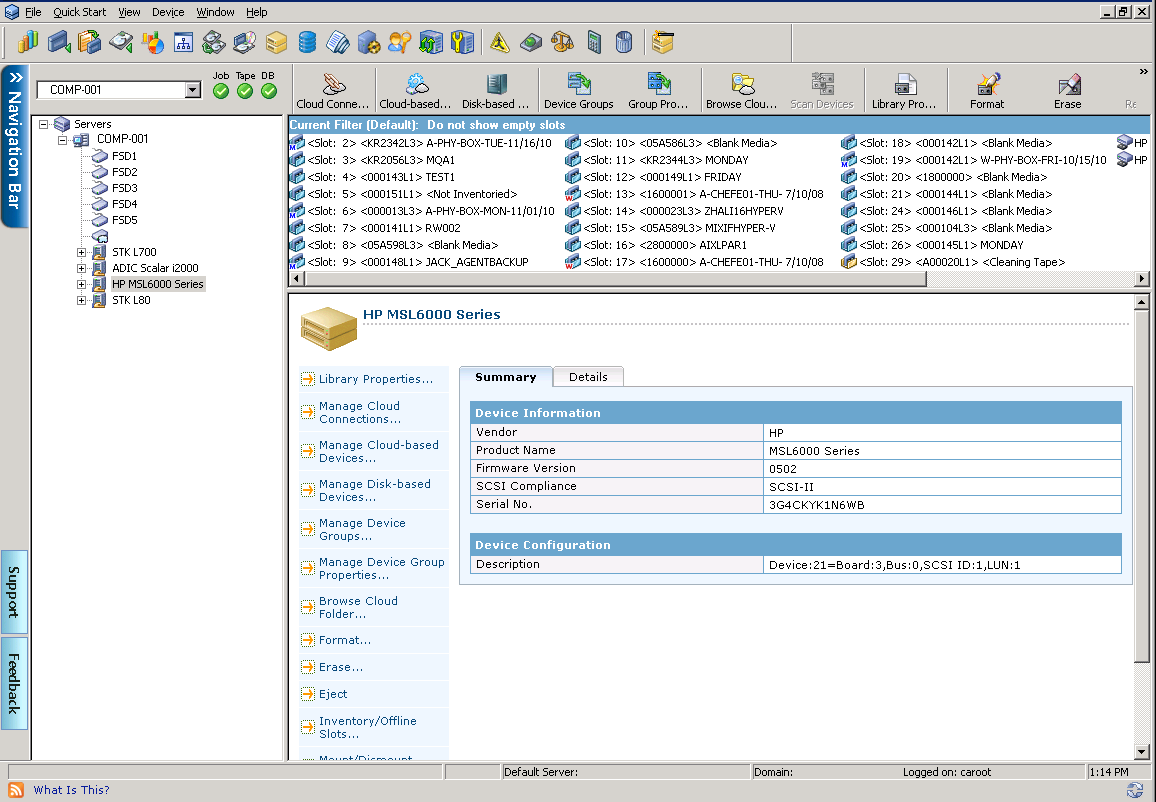This screenshot has height=802, width=1156.
Task: Expand the ADIC Scalar i2000 node
Action: [82, 268]
